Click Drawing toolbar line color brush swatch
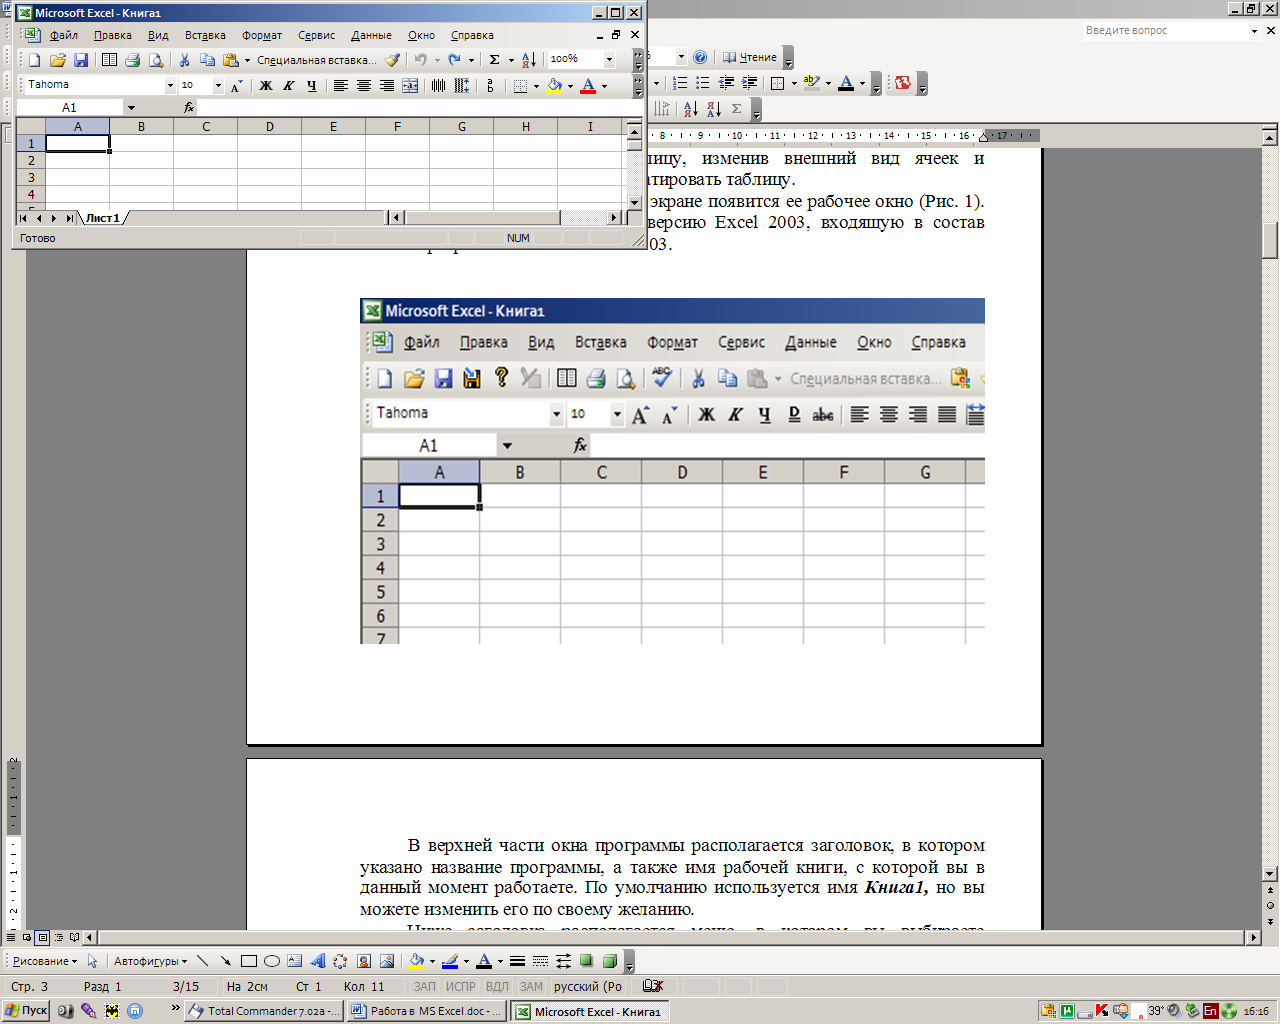 [450, 961]
